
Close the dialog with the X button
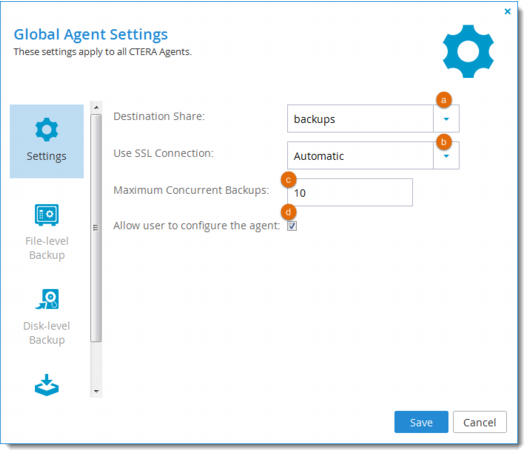point(507,11)
